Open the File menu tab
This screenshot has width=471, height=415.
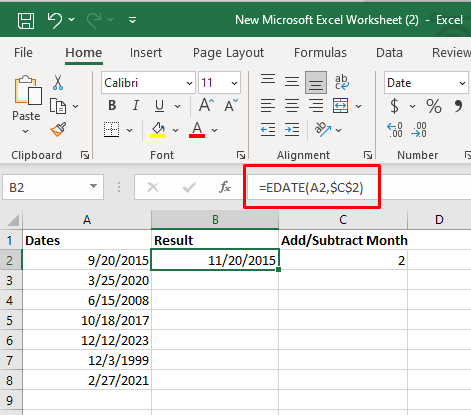(23, 53)
